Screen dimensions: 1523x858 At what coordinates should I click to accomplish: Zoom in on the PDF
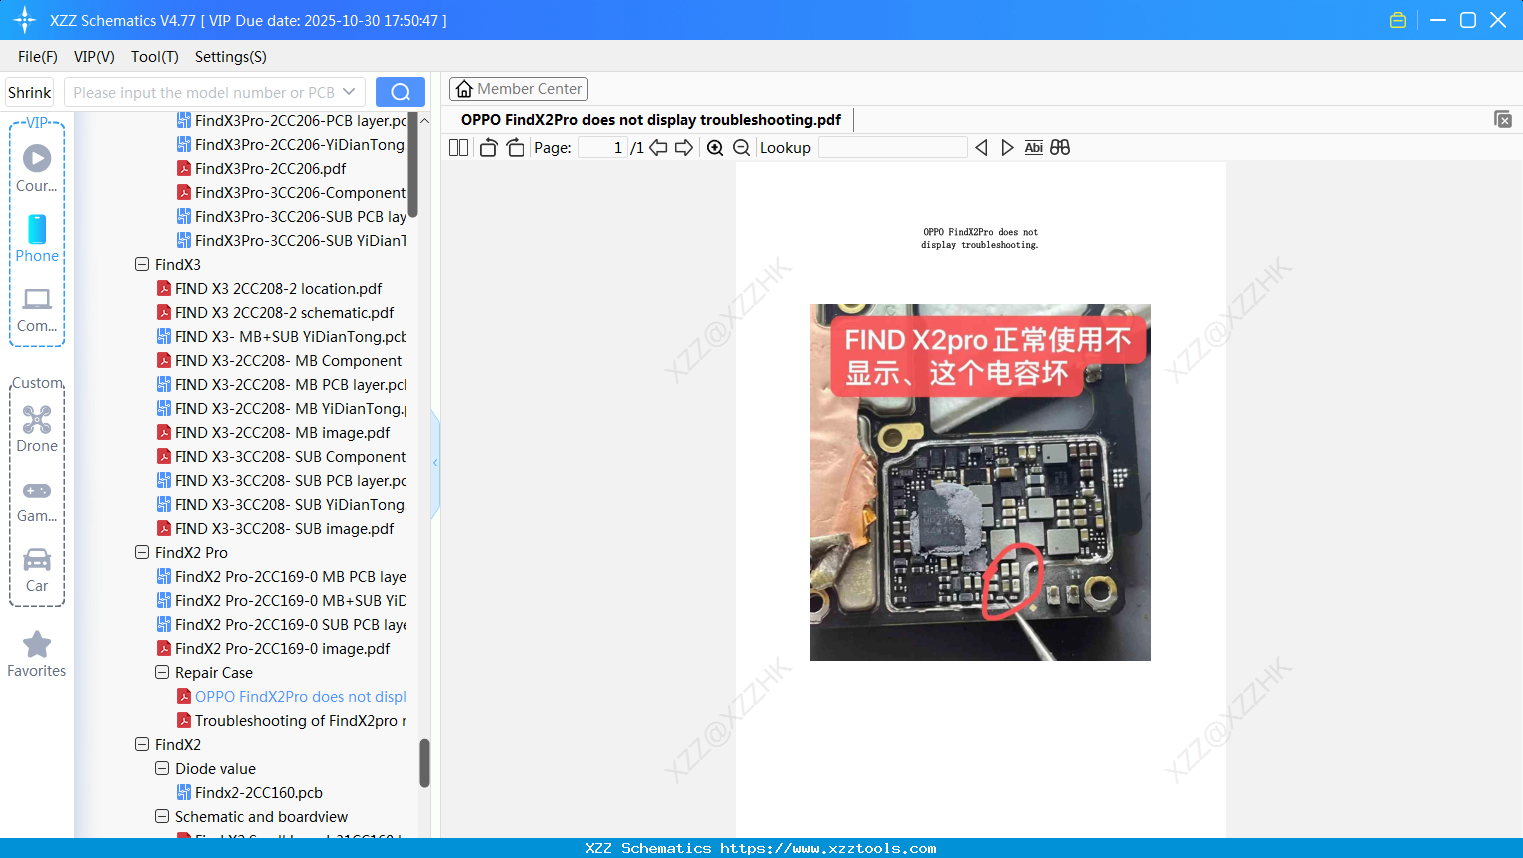pos(715,148)
